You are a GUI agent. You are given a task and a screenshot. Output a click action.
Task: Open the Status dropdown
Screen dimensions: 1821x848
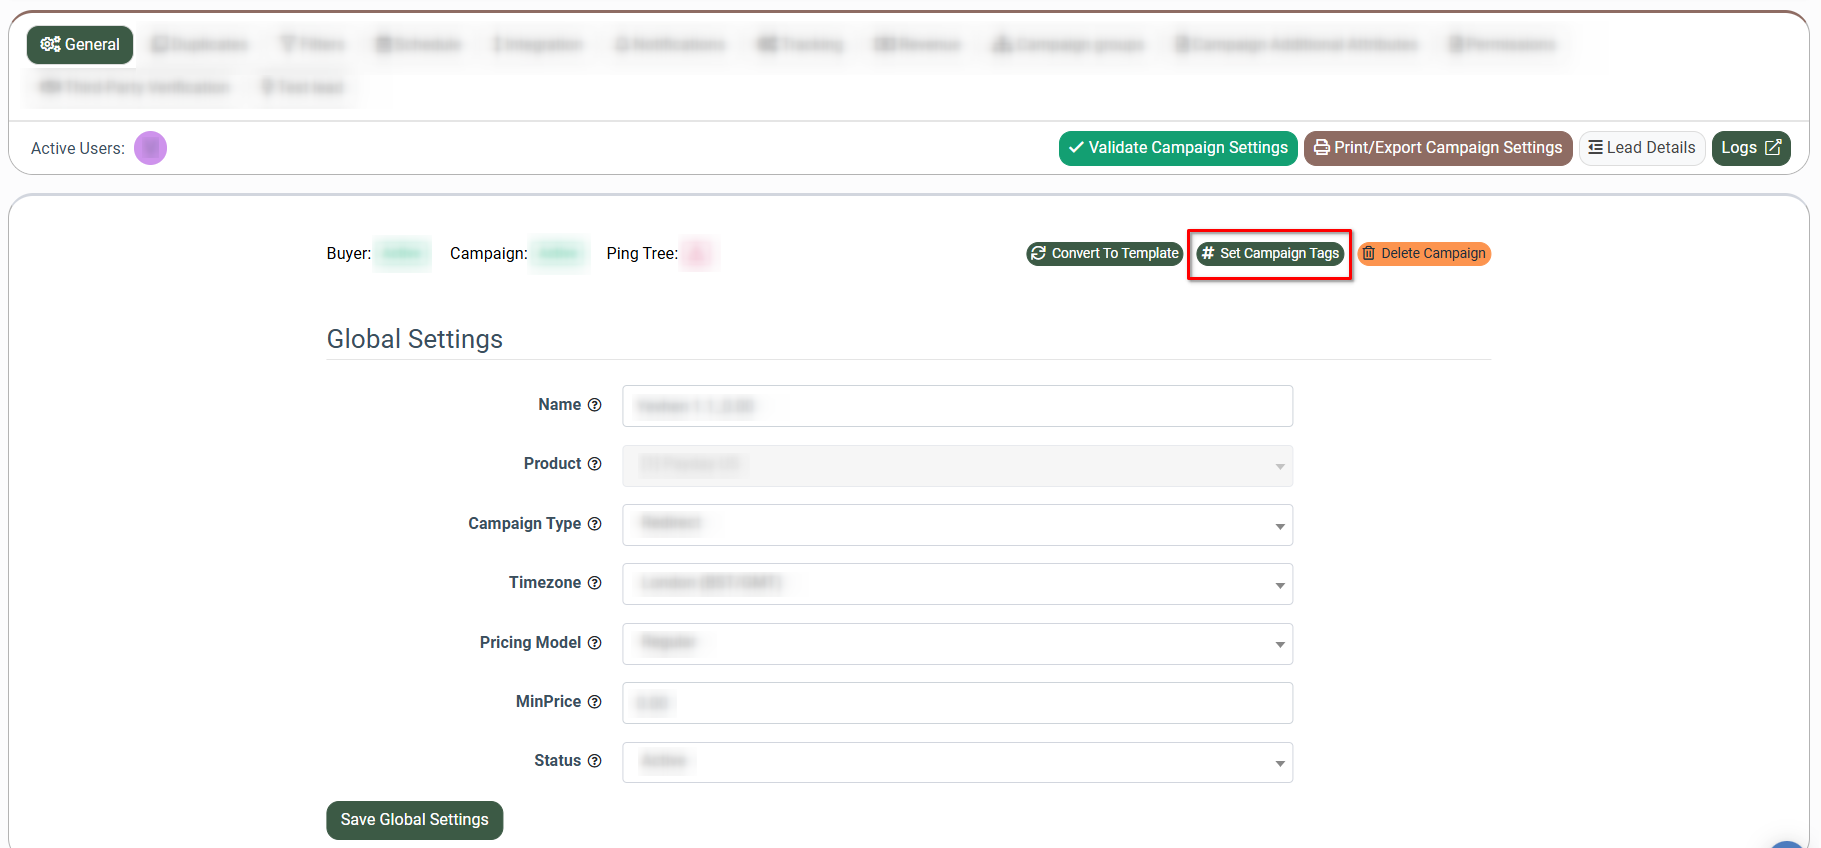coord(957,762)
